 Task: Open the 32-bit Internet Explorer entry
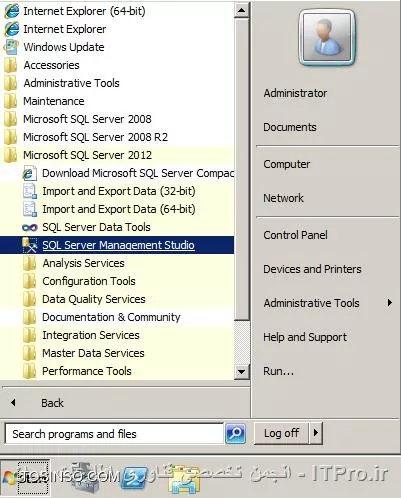[117, 29]
